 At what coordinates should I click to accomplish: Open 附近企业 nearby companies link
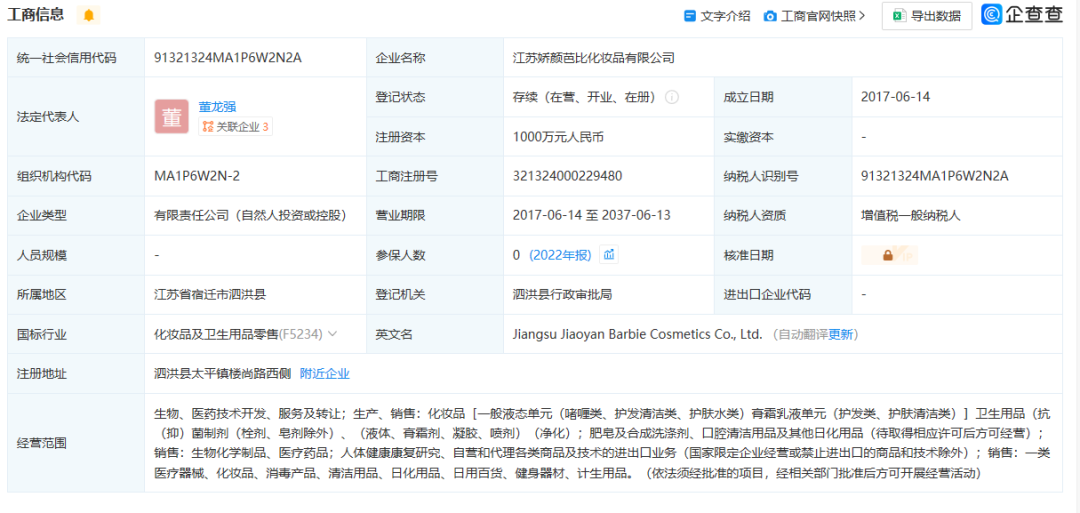click(x=325, y=374)
